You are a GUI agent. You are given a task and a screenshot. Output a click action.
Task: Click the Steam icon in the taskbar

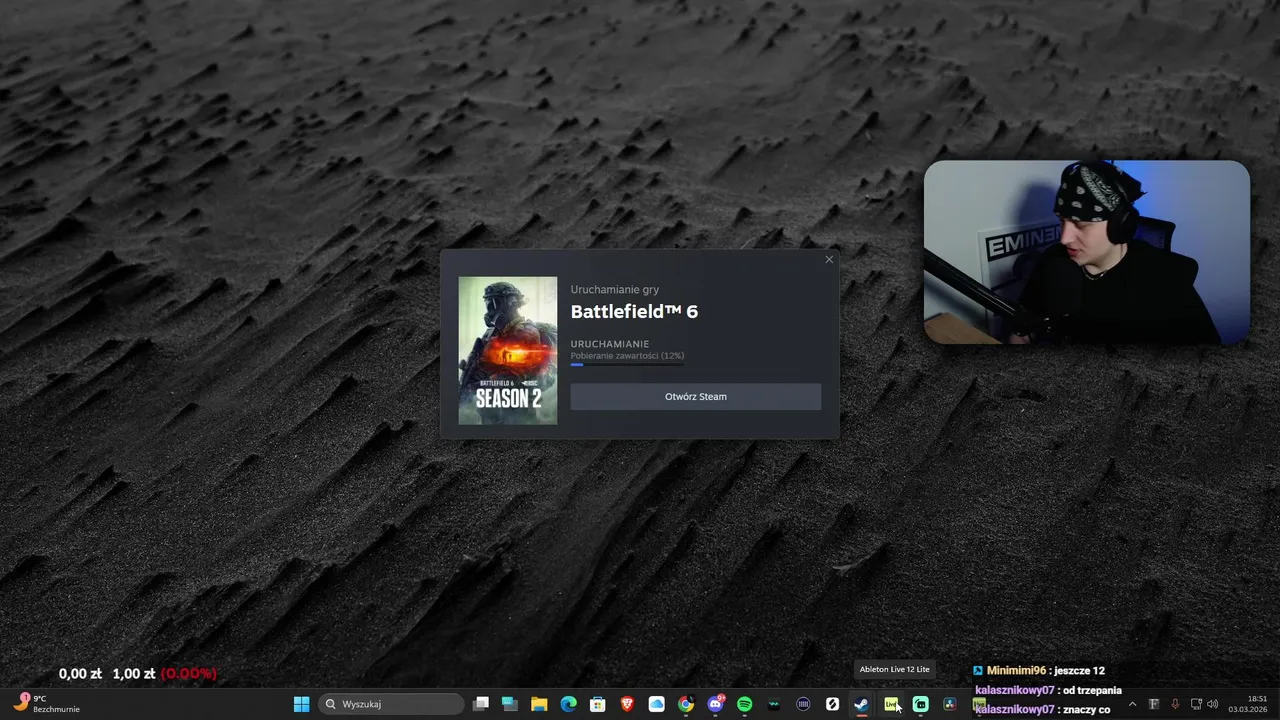[x=861, y=704]
